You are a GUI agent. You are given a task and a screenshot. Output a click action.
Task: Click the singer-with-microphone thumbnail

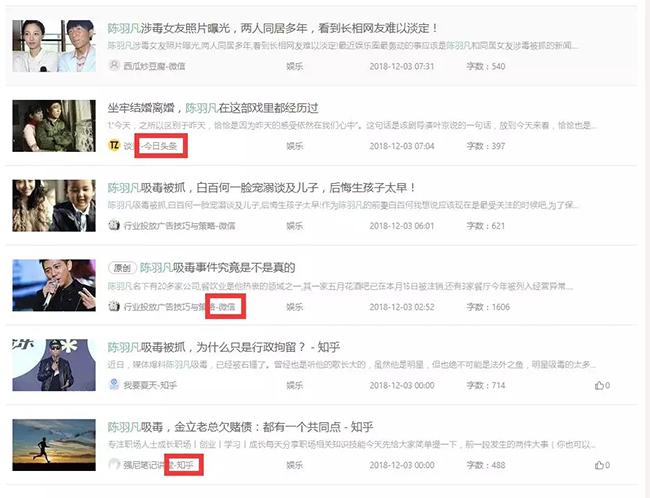pyautogui.click(x=54, y=285)
